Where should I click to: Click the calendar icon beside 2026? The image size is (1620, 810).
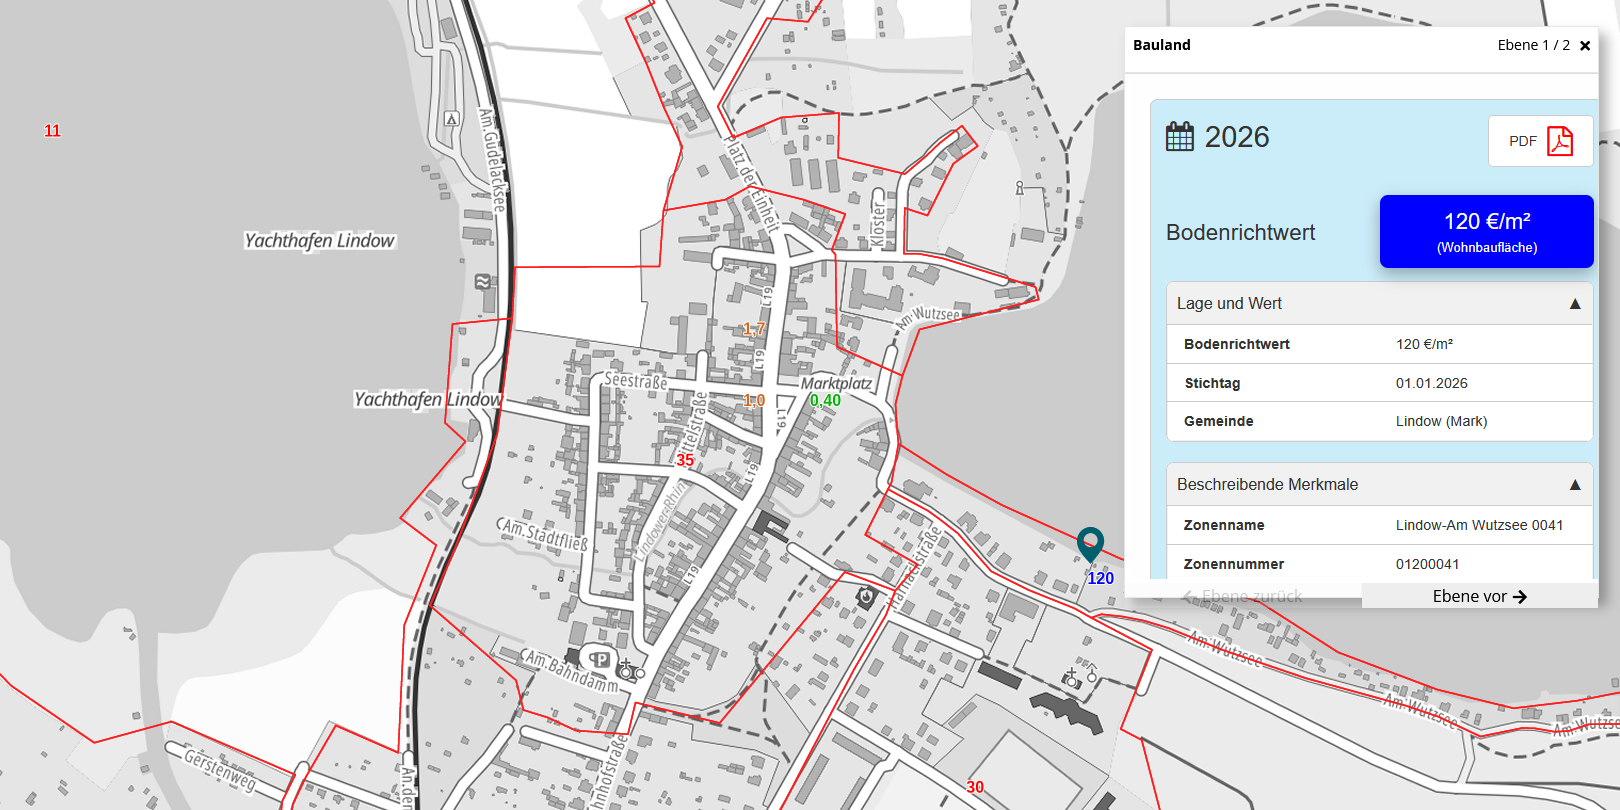point(1180,137)
